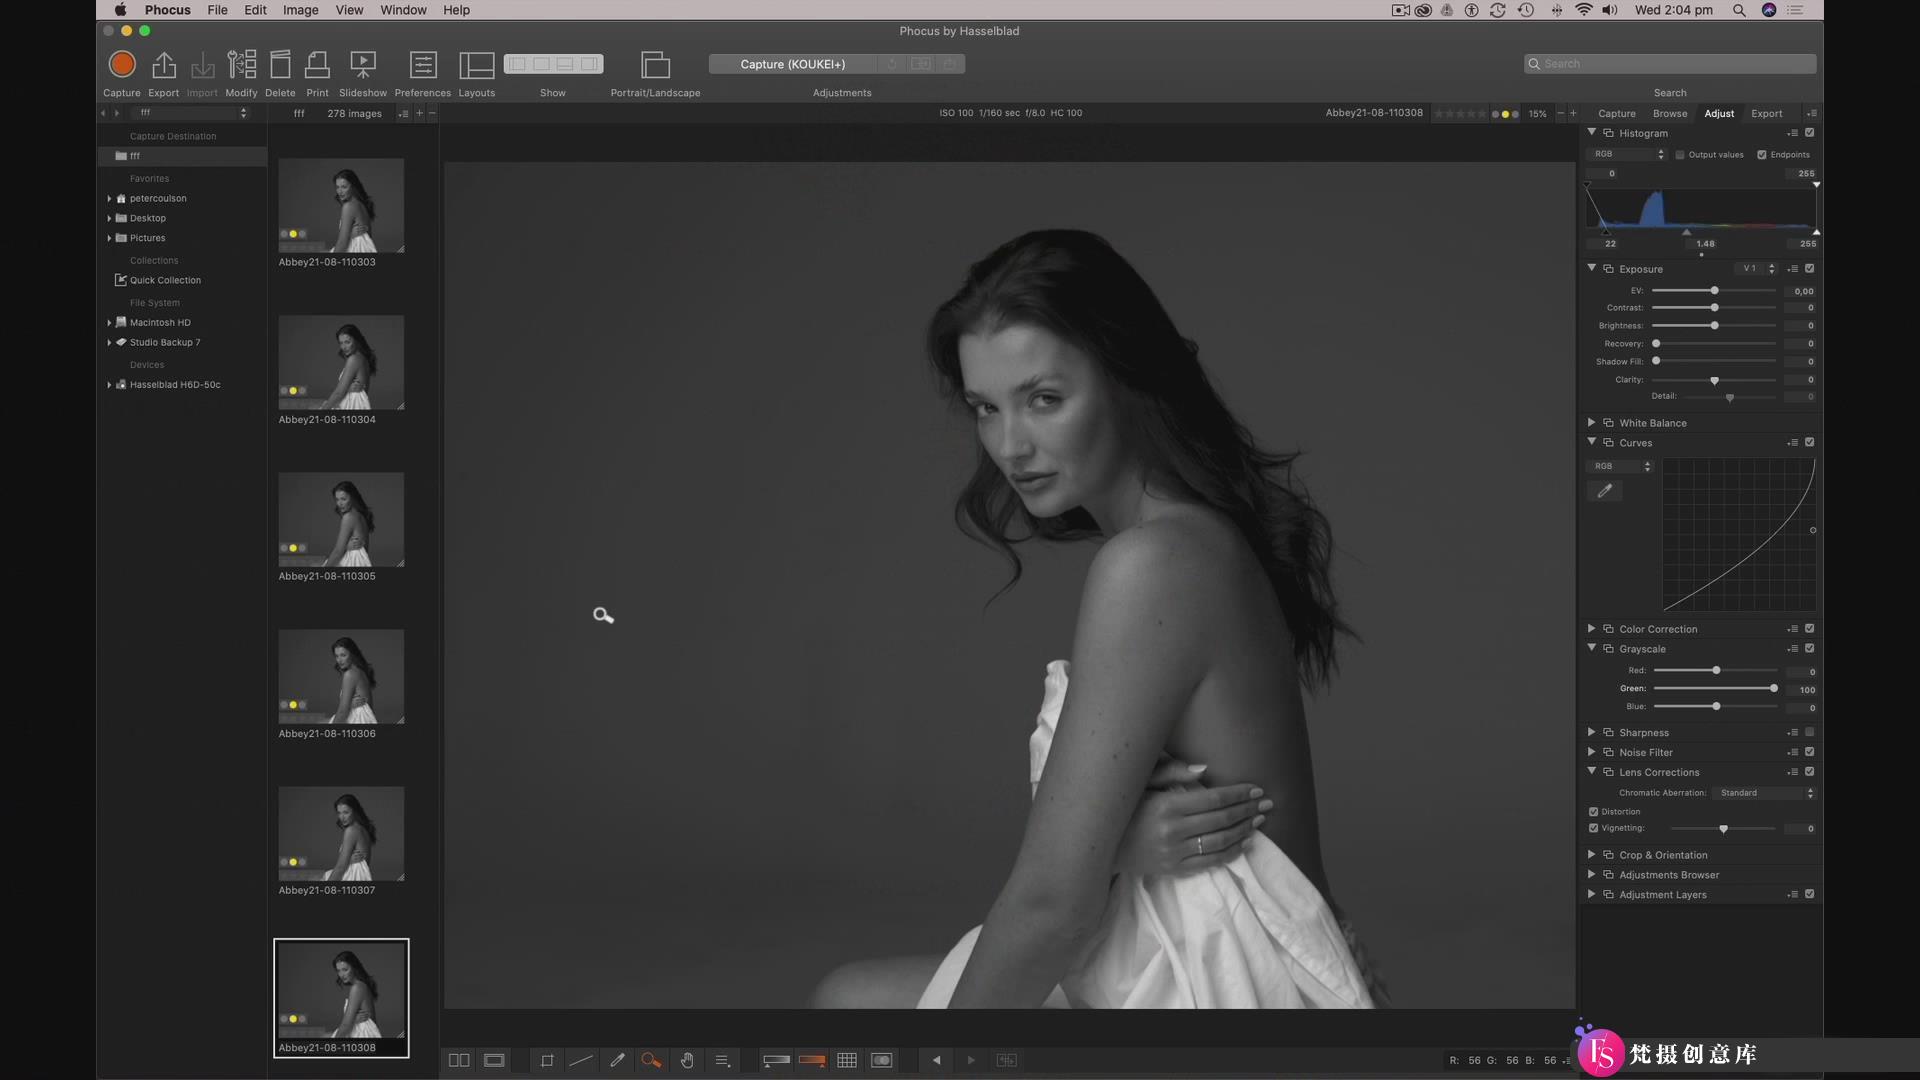Open Spotlight search in menu bar
The height and width of the screenshot is (1080, 1920).
1739,10
